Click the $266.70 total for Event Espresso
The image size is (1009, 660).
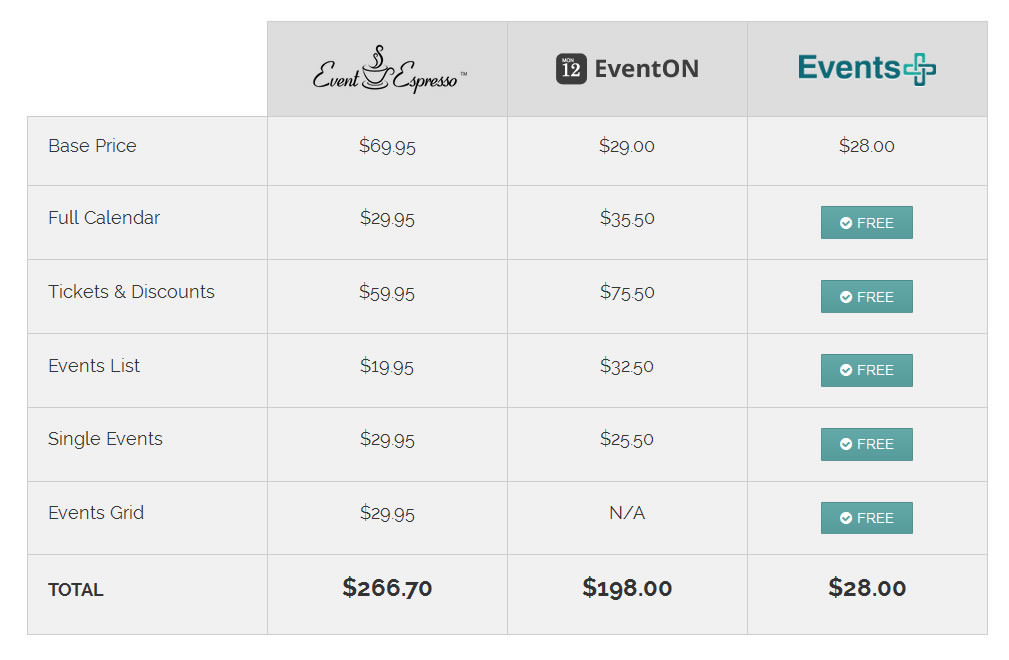point(387,588)
